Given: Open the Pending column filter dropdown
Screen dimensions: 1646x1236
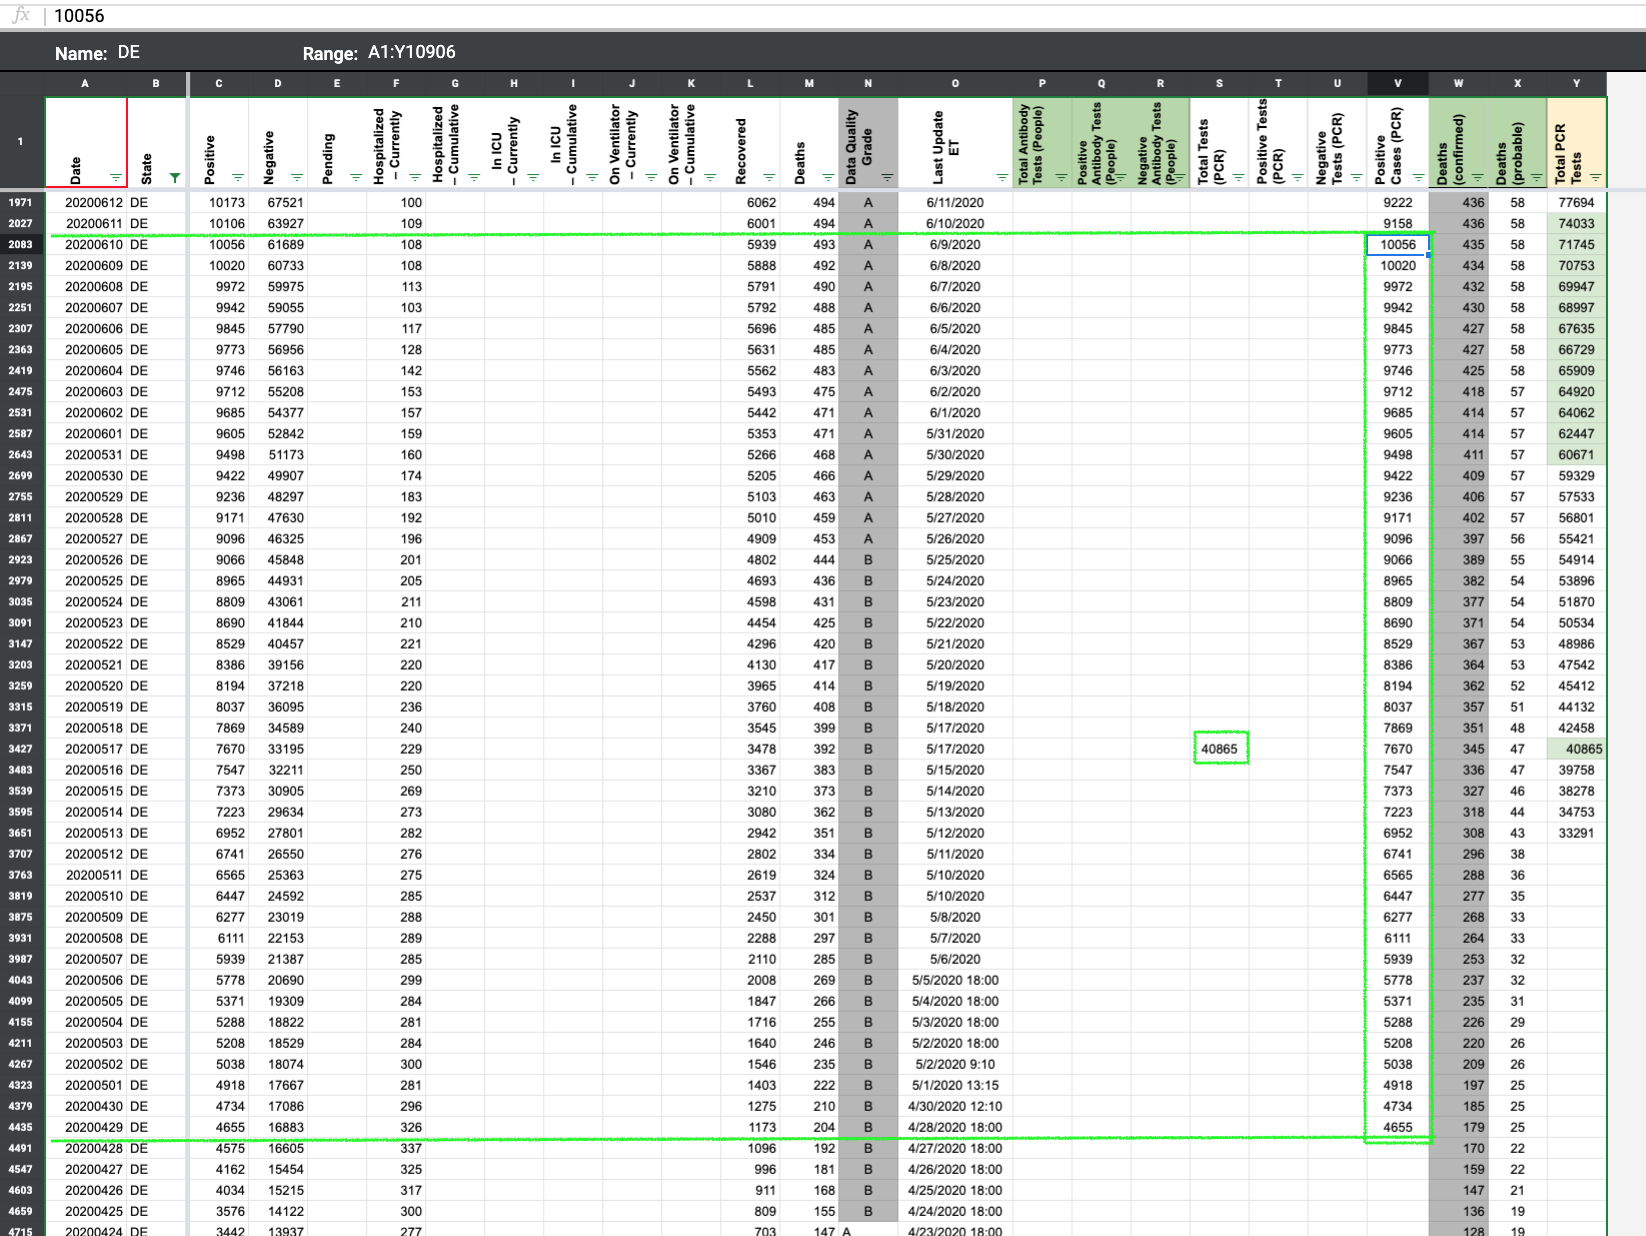Looking at the screenshot, I should (356, 178).
